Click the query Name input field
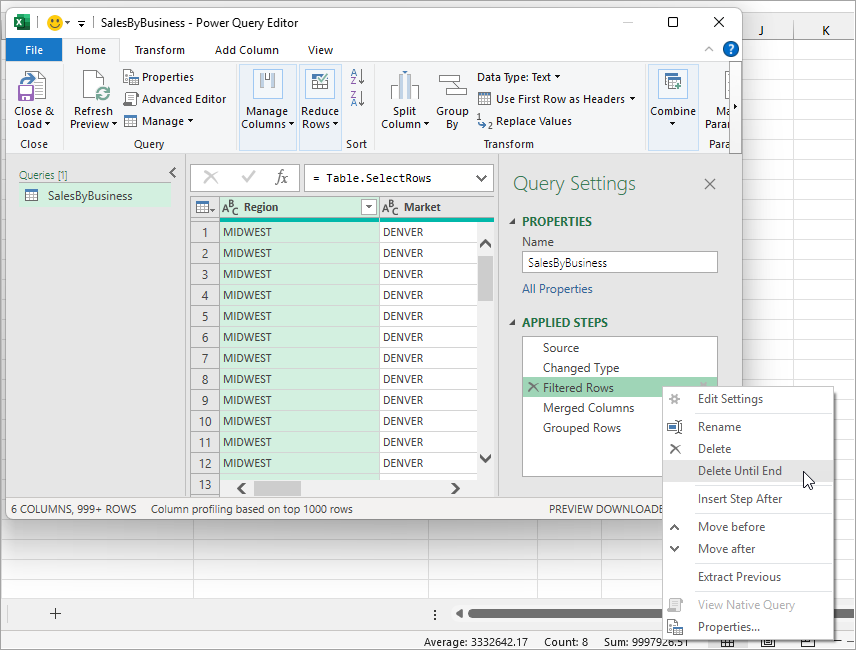 tap(620, 263)
